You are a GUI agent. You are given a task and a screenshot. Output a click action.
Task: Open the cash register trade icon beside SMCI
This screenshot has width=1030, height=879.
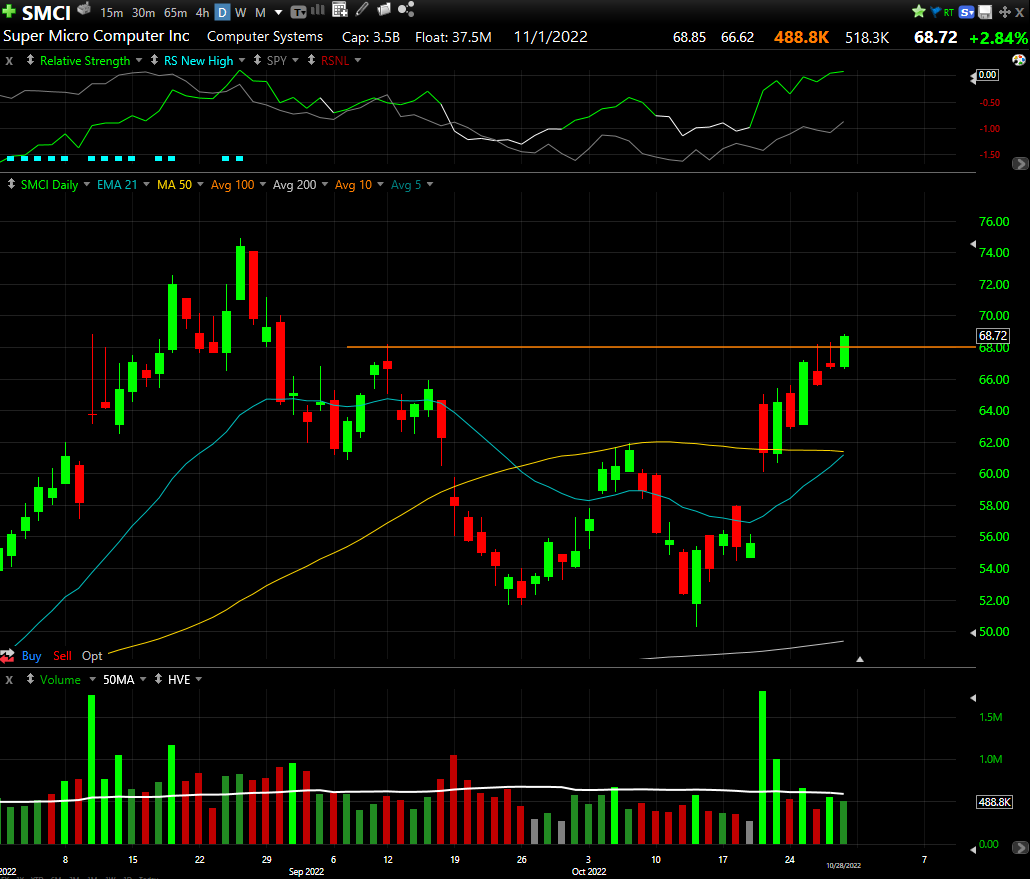tap(84, 9)
